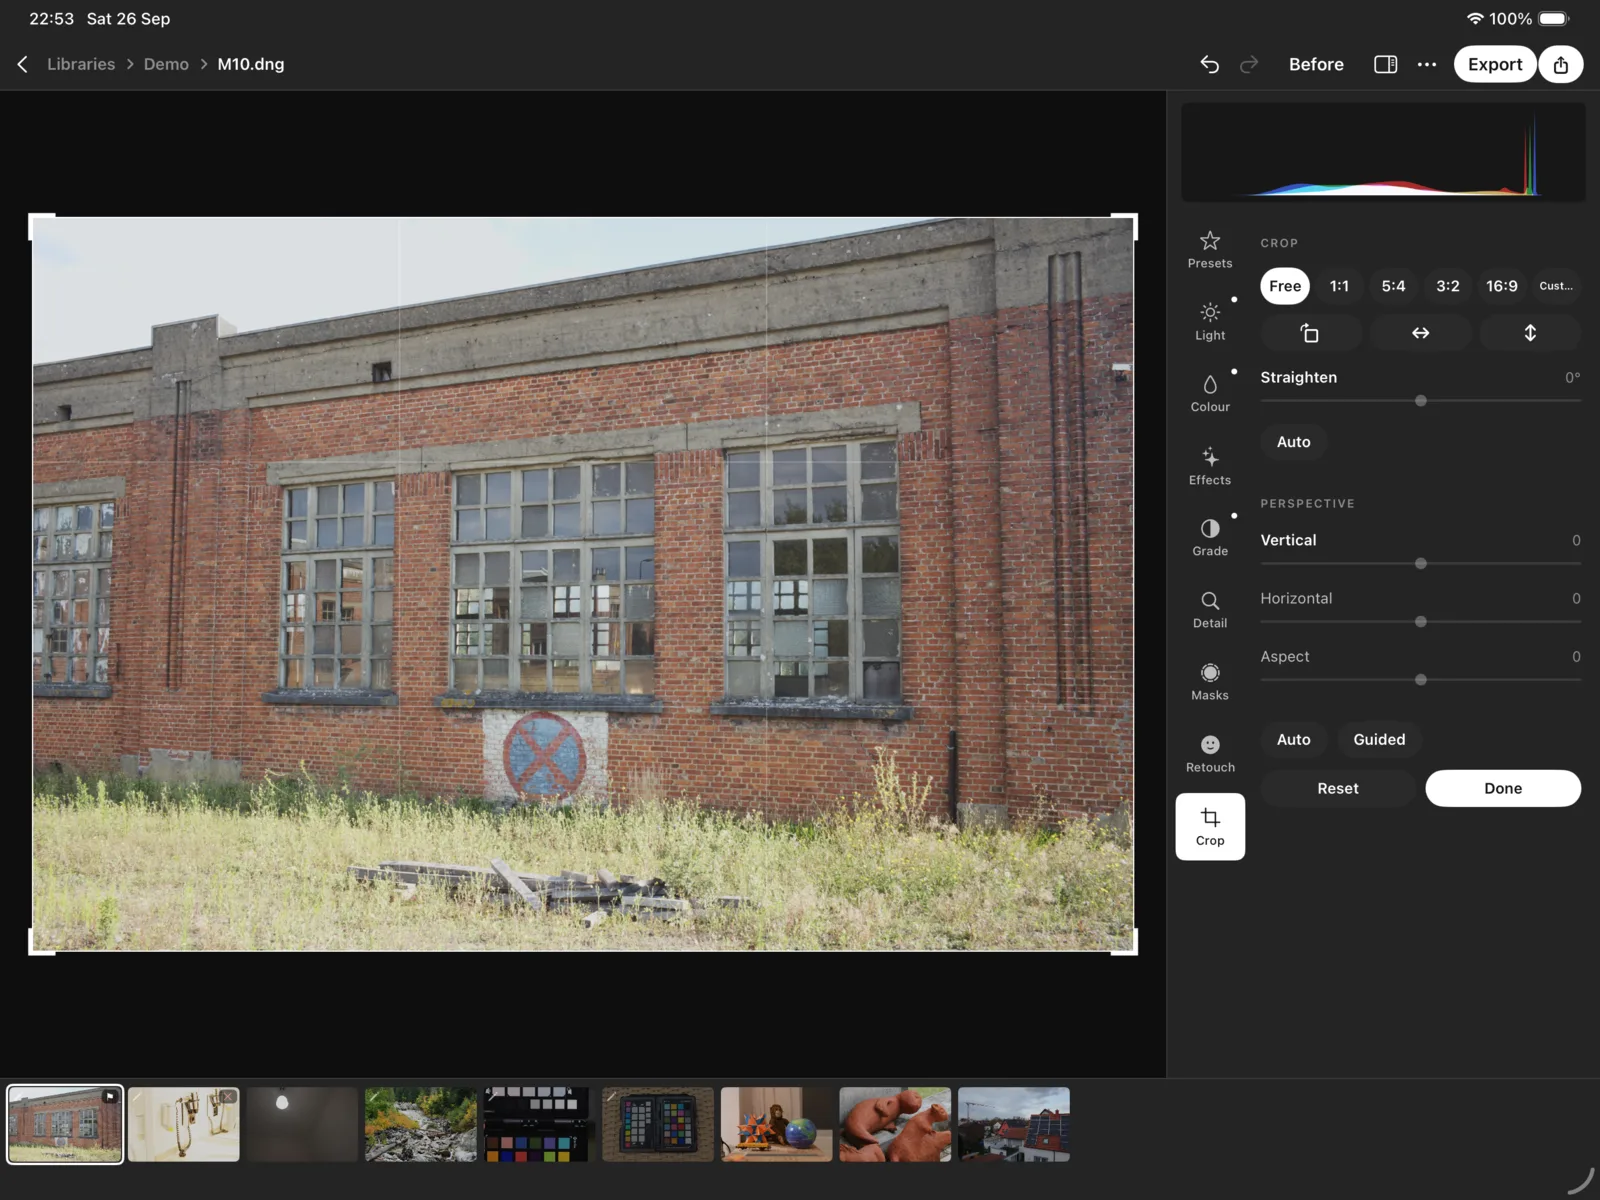Open the Presets panel
This screenshot has height=1200, width=1600.
1210,249
